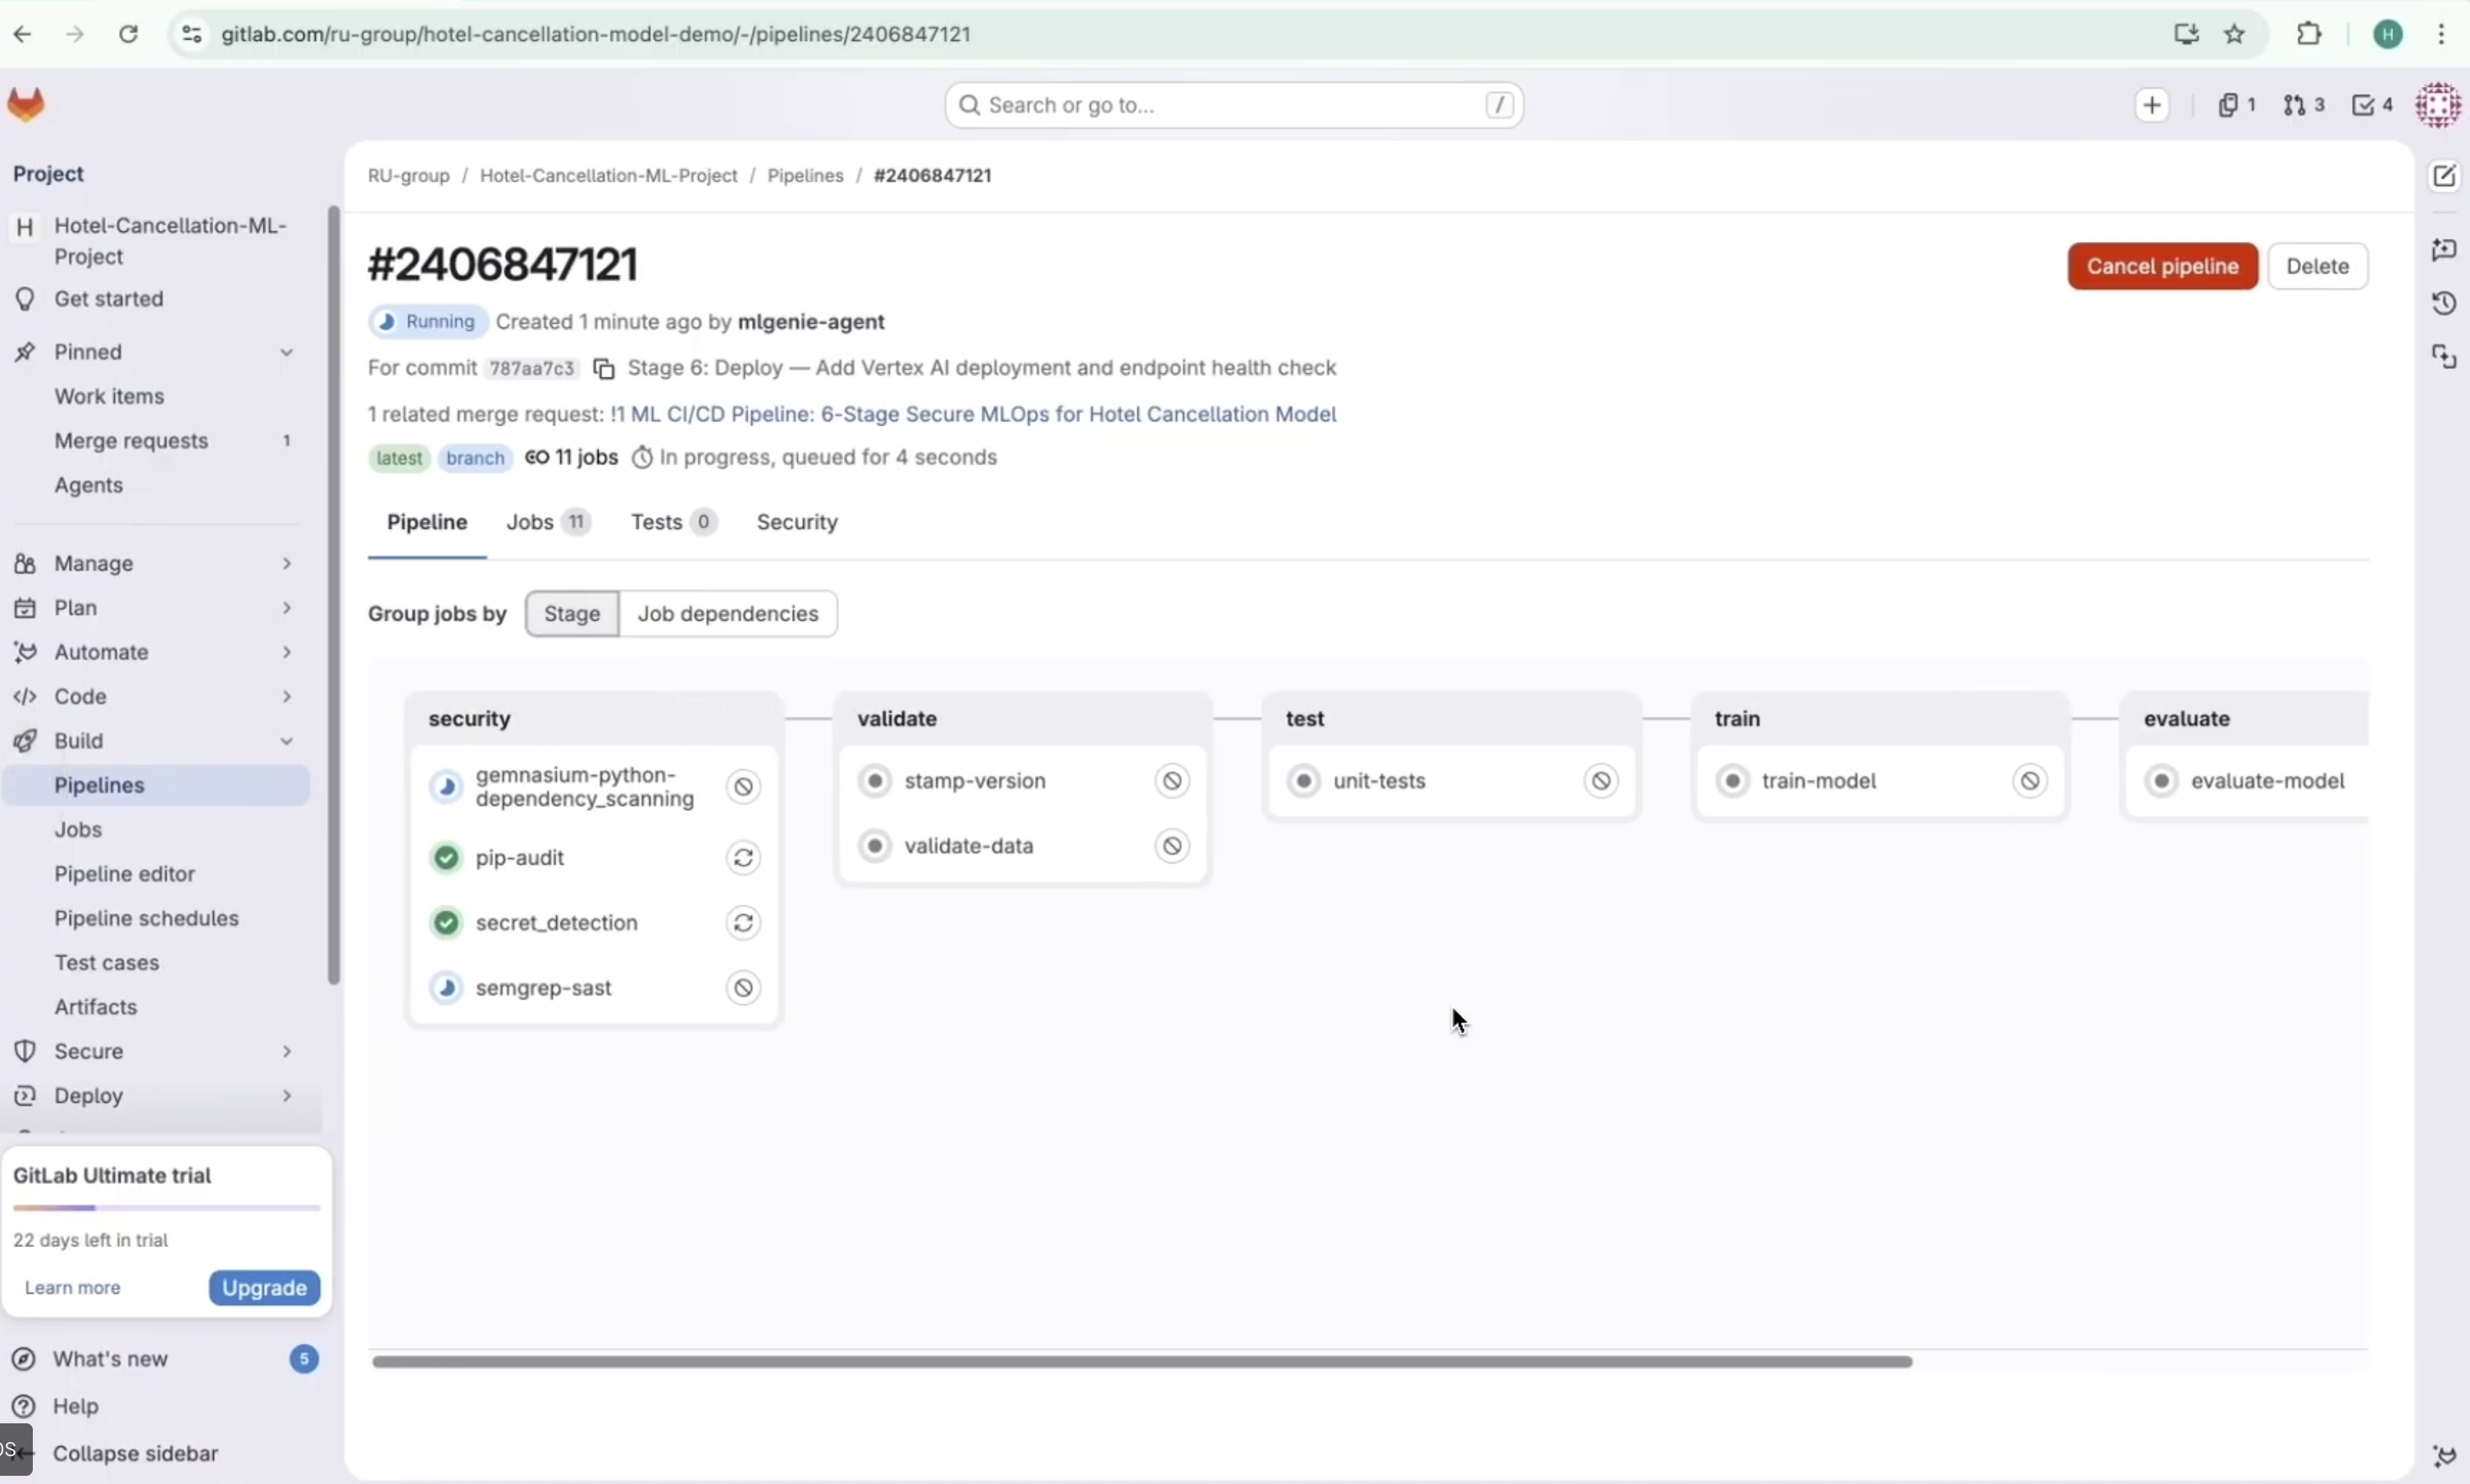This screenshot has width=2470, height=1484.
Task: Open the Security tab
Action: pyautogui.click(x=796, y=522)
